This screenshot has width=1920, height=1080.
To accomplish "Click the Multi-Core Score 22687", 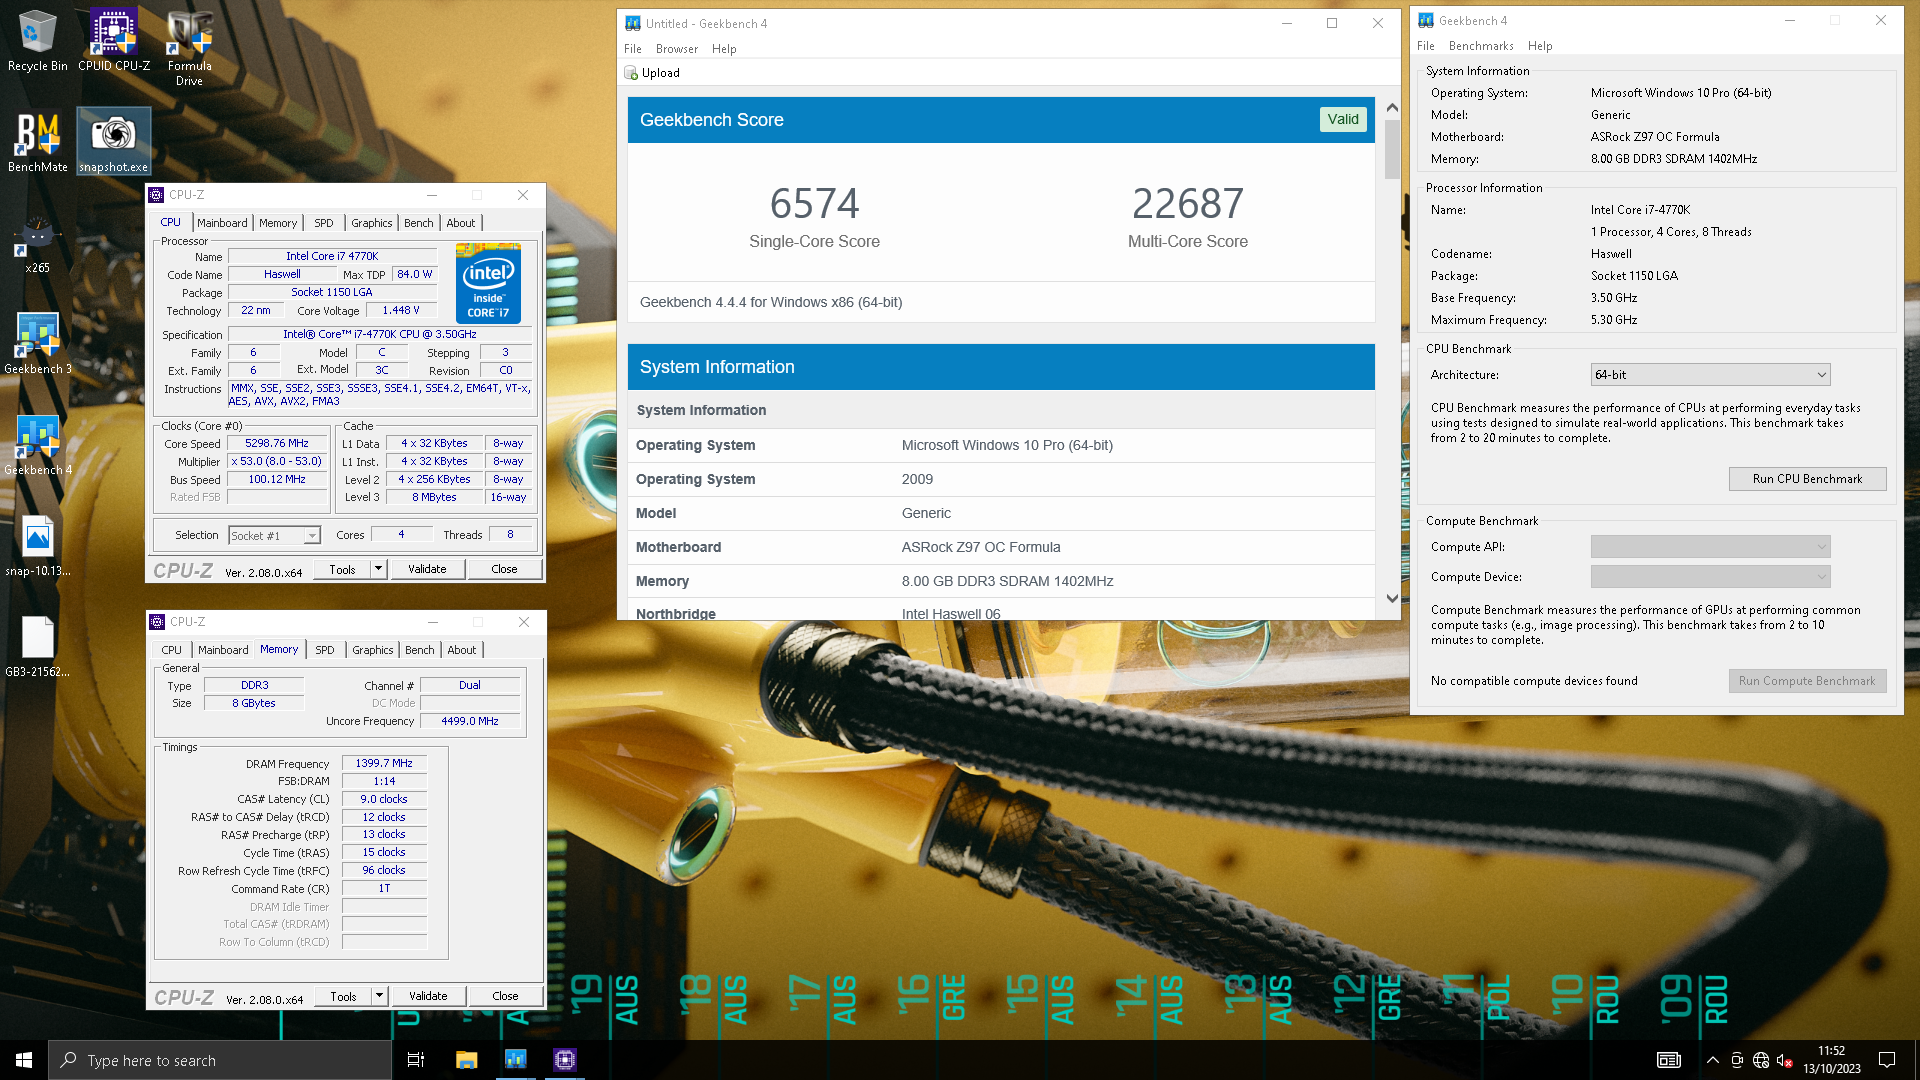I will pyautogui.click(x=1188, y=204).
